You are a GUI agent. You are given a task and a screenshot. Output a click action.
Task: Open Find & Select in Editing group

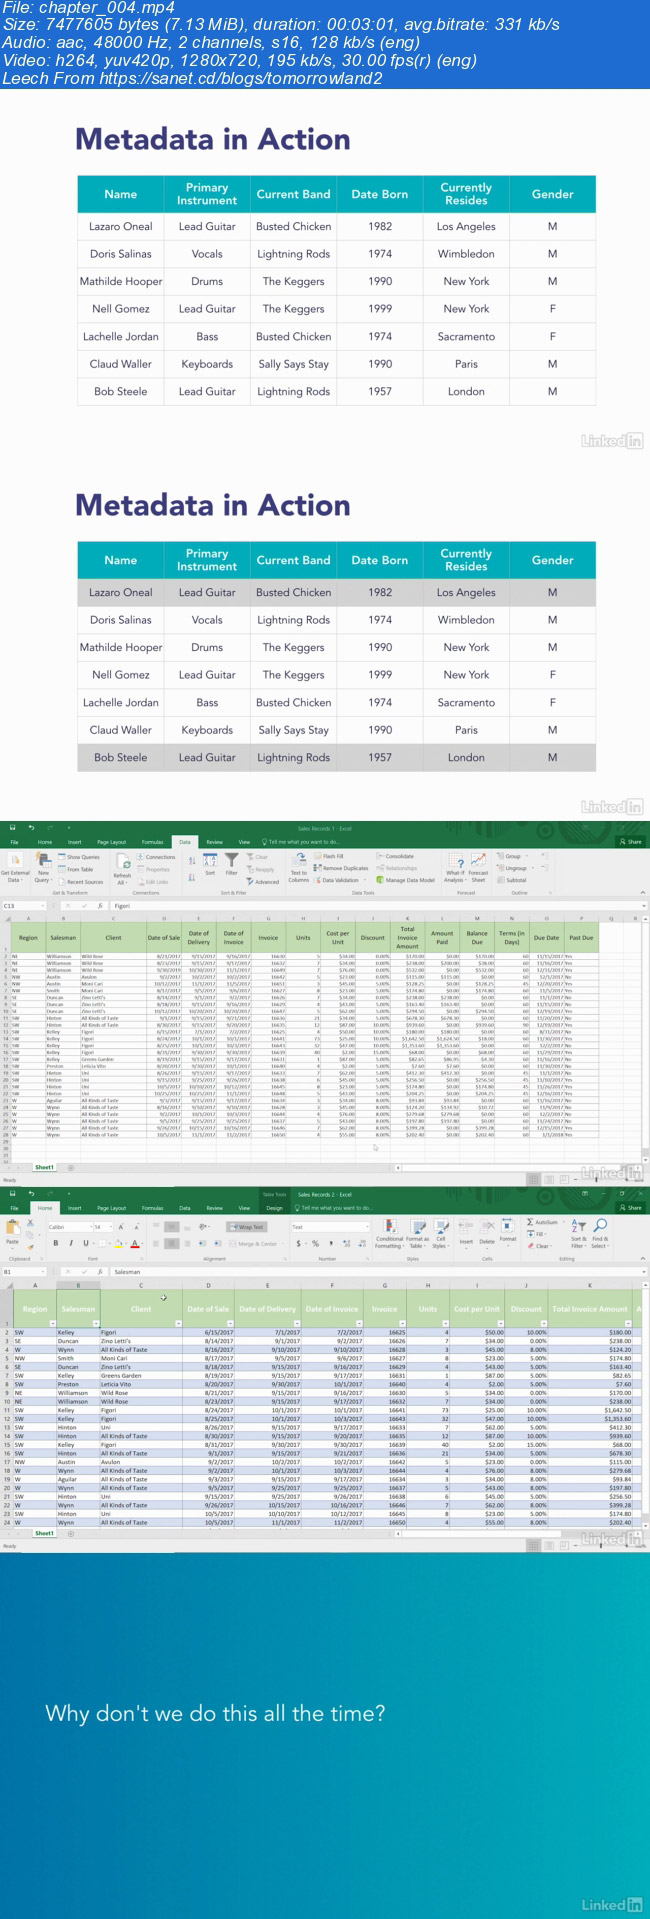(x=600, y=1233)
